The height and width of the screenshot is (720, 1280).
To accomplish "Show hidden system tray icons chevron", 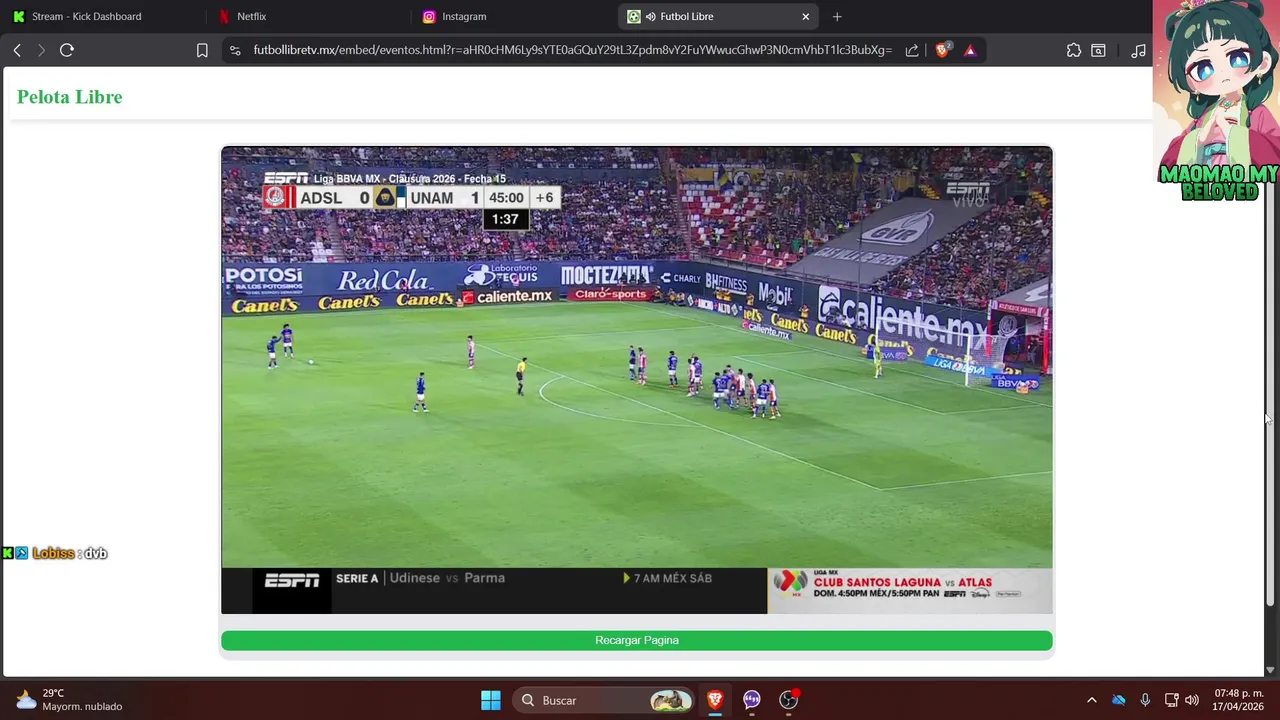I will 1091,700.
